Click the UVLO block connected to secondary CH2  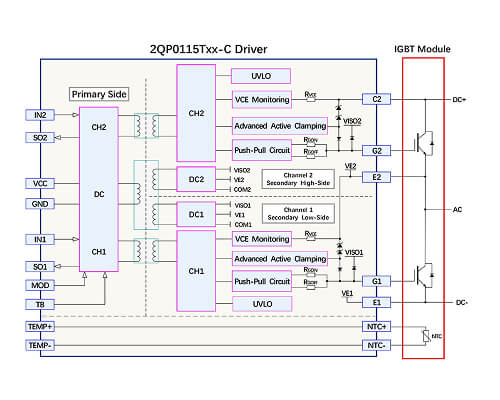261,76
